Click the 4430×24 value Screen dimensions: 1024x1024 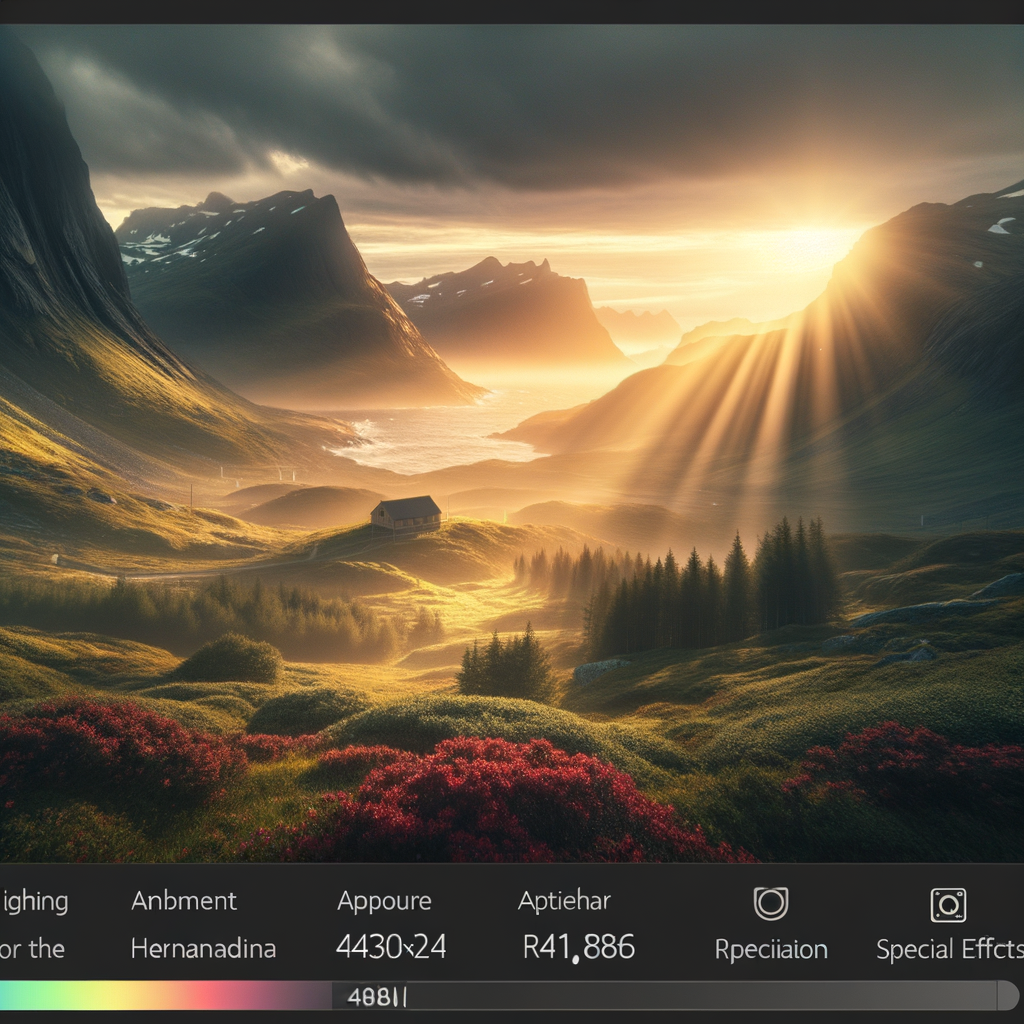391,946
